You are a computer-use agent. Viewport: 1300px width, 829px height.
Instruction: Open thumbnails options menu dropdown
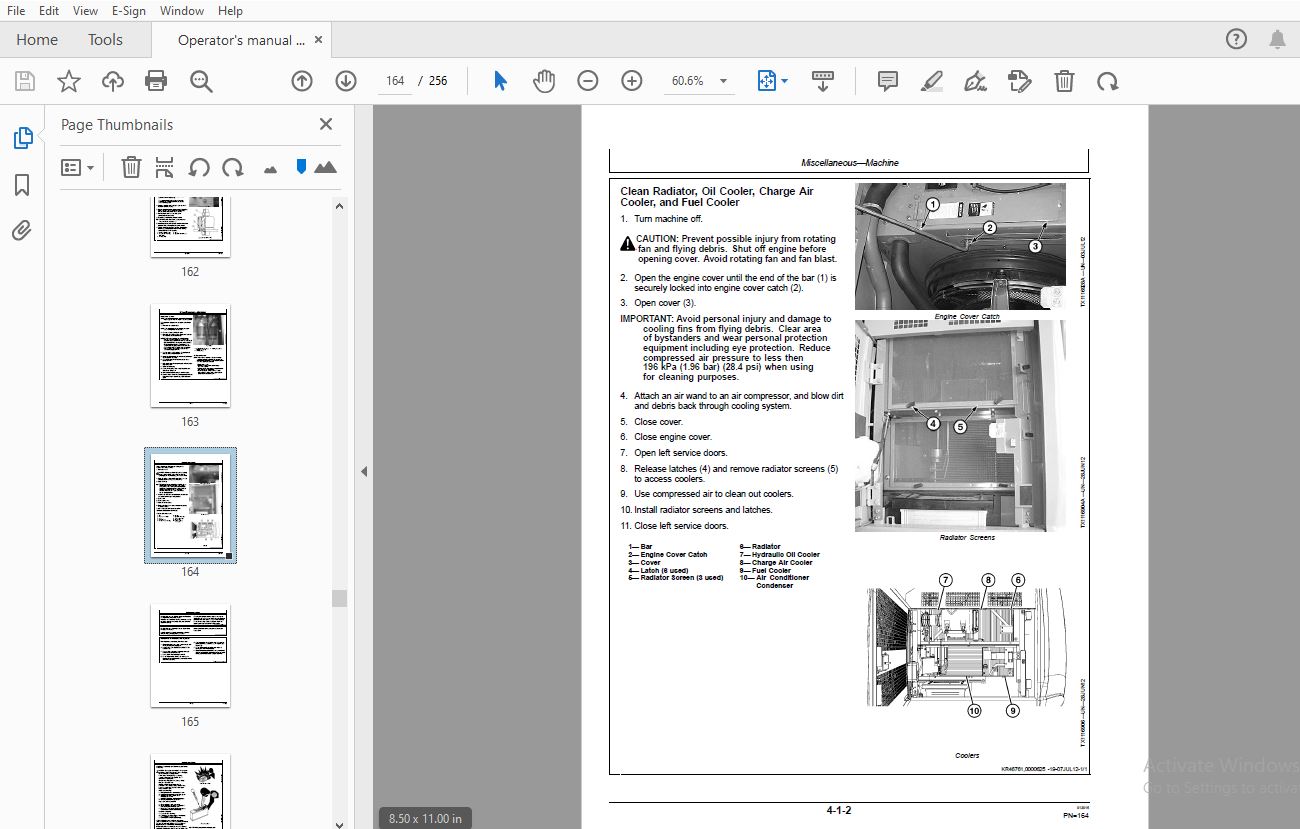pyautogui.click(x=77, y=167)
